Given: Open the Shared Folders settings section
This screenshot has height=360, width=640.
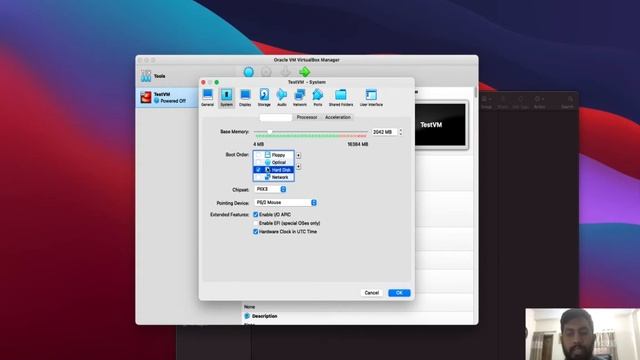Looking at the screenshot, I should 341,97.
